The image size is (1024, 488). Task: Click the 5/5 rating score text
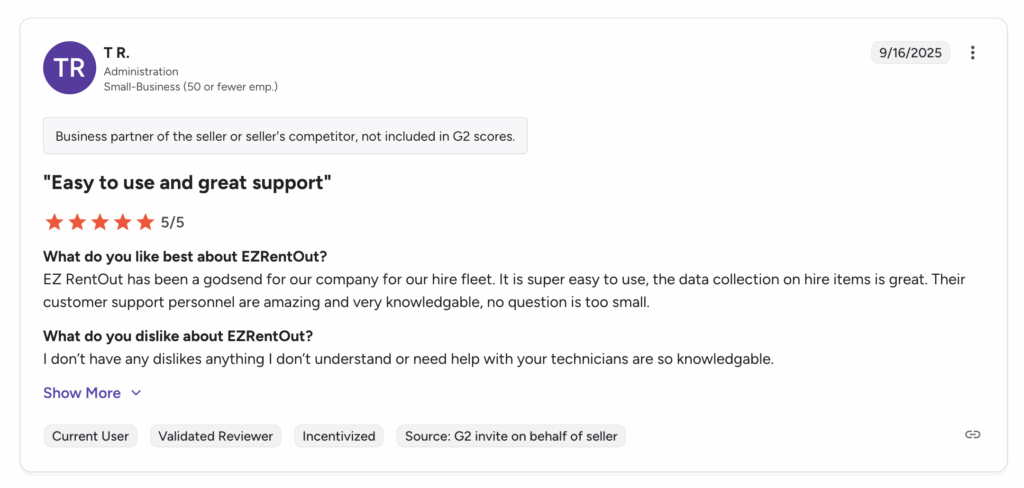[x=173, y=222]
